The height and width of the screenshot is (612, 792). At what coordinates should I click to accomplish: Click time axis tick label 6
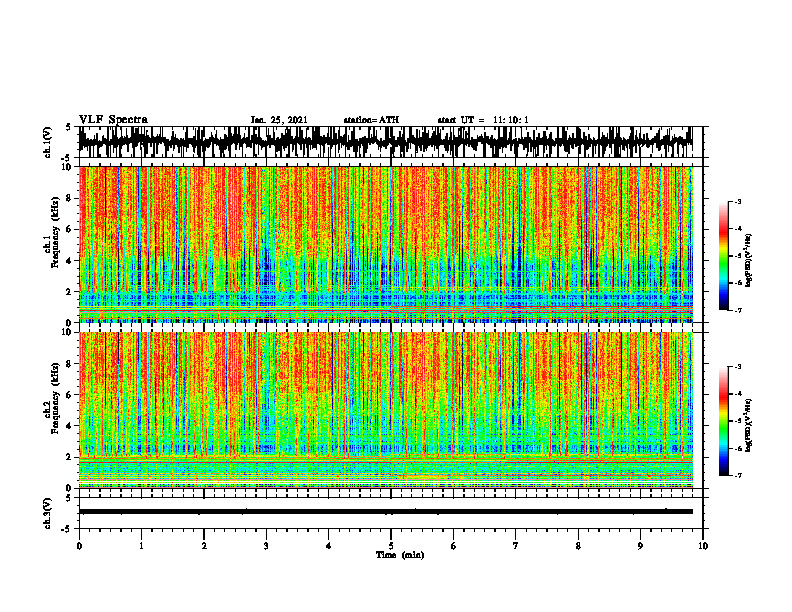[x=454, y=546]
